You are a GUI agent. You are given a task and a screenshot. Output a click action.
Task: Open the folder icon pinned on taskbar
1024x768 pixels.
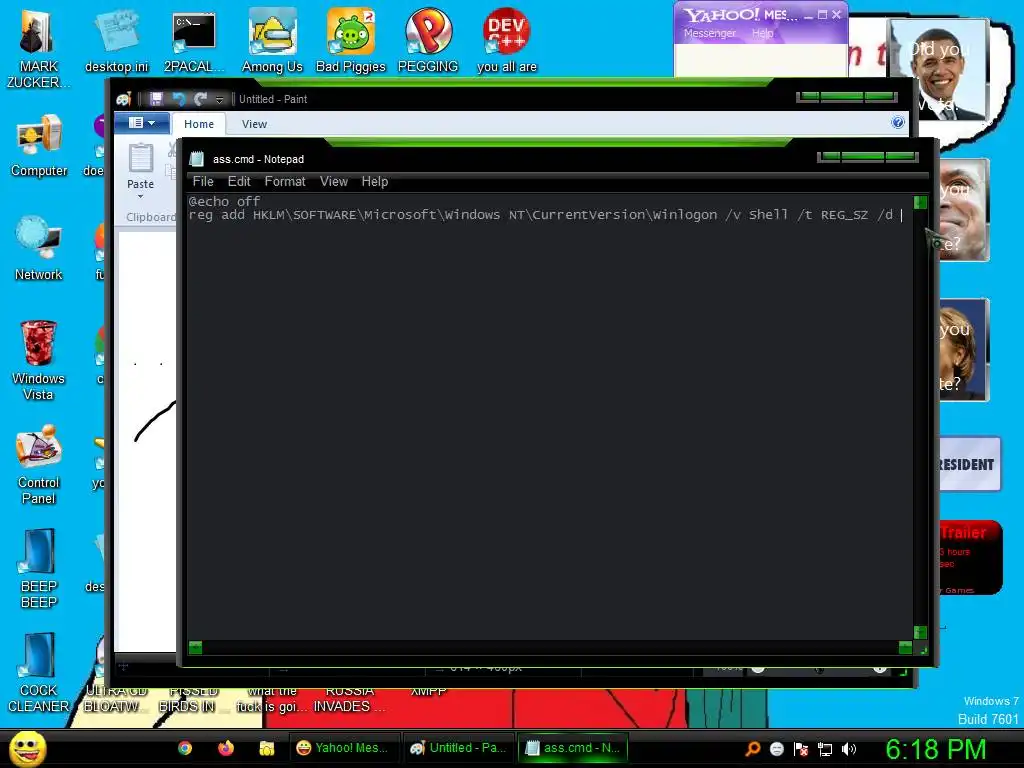(266, 748)
